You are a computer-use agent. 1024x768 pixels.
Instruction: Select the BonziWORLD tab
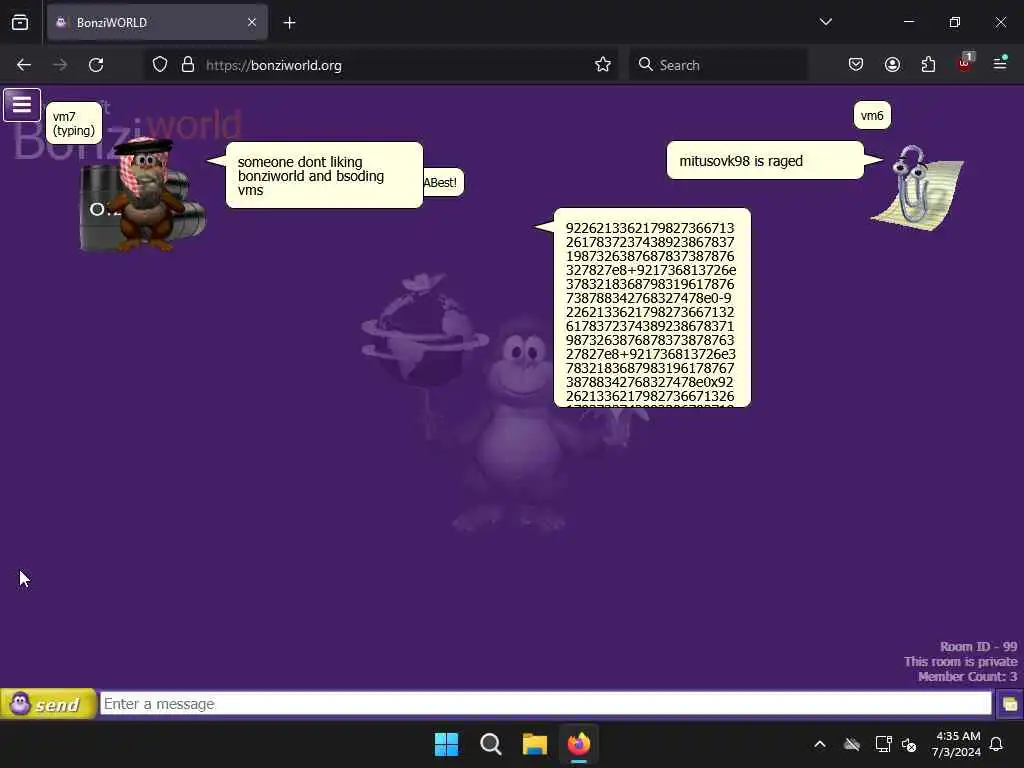click(157, 22)
